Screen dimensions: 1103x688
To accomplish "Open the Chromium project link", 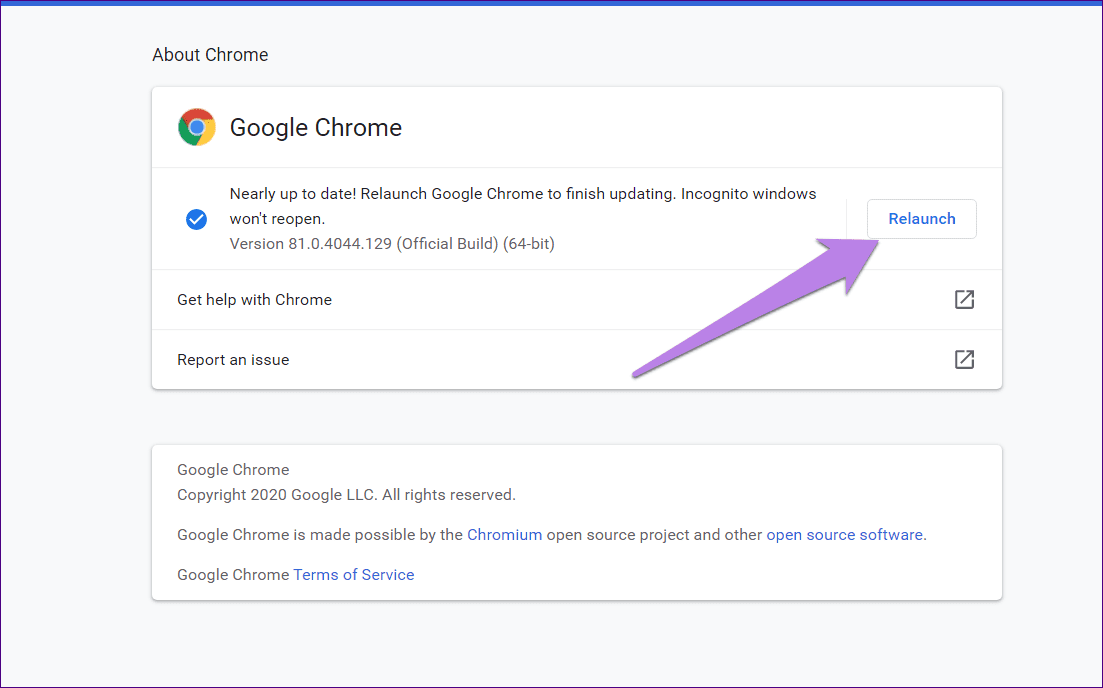I will (504, 535).
